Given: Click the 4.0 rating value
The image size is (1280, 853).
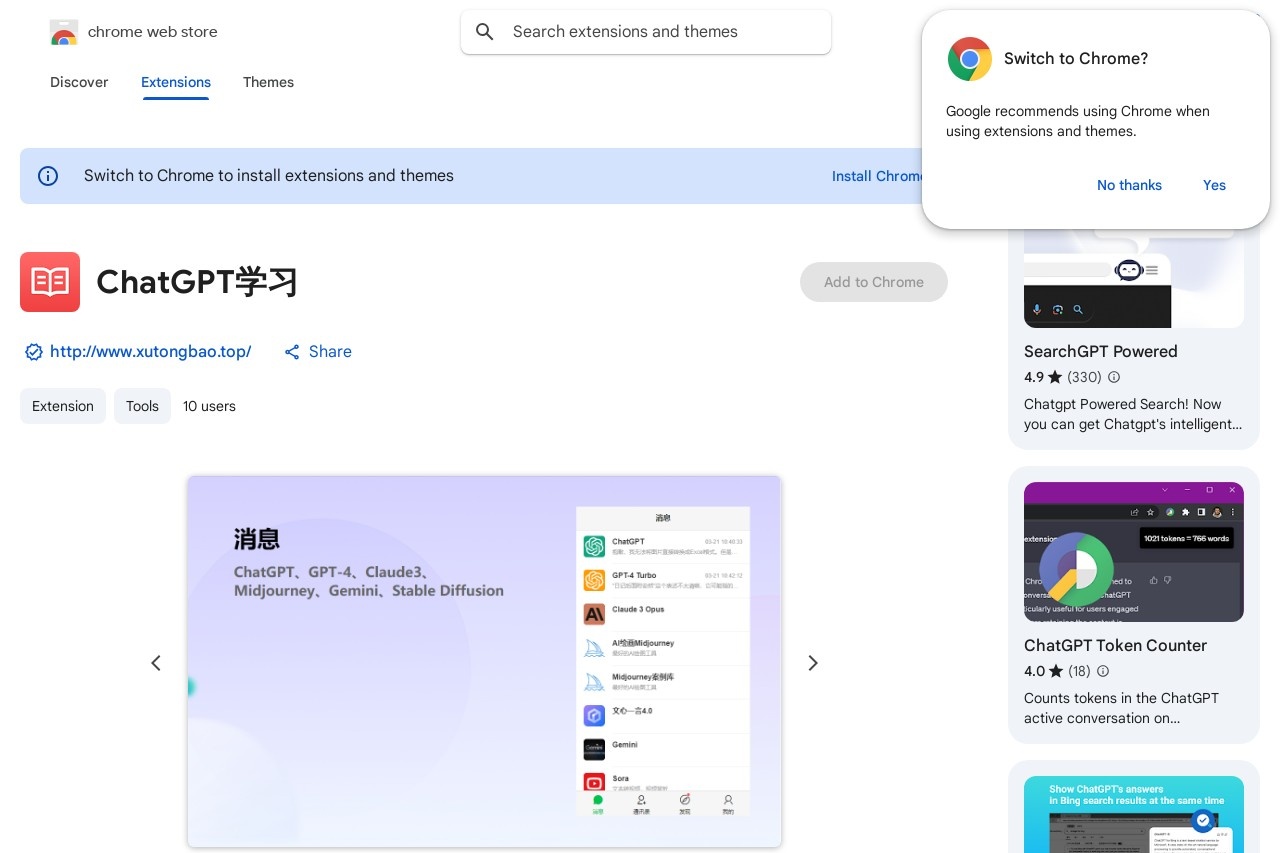Looking at the screenshot, I should pos(1034,671).
